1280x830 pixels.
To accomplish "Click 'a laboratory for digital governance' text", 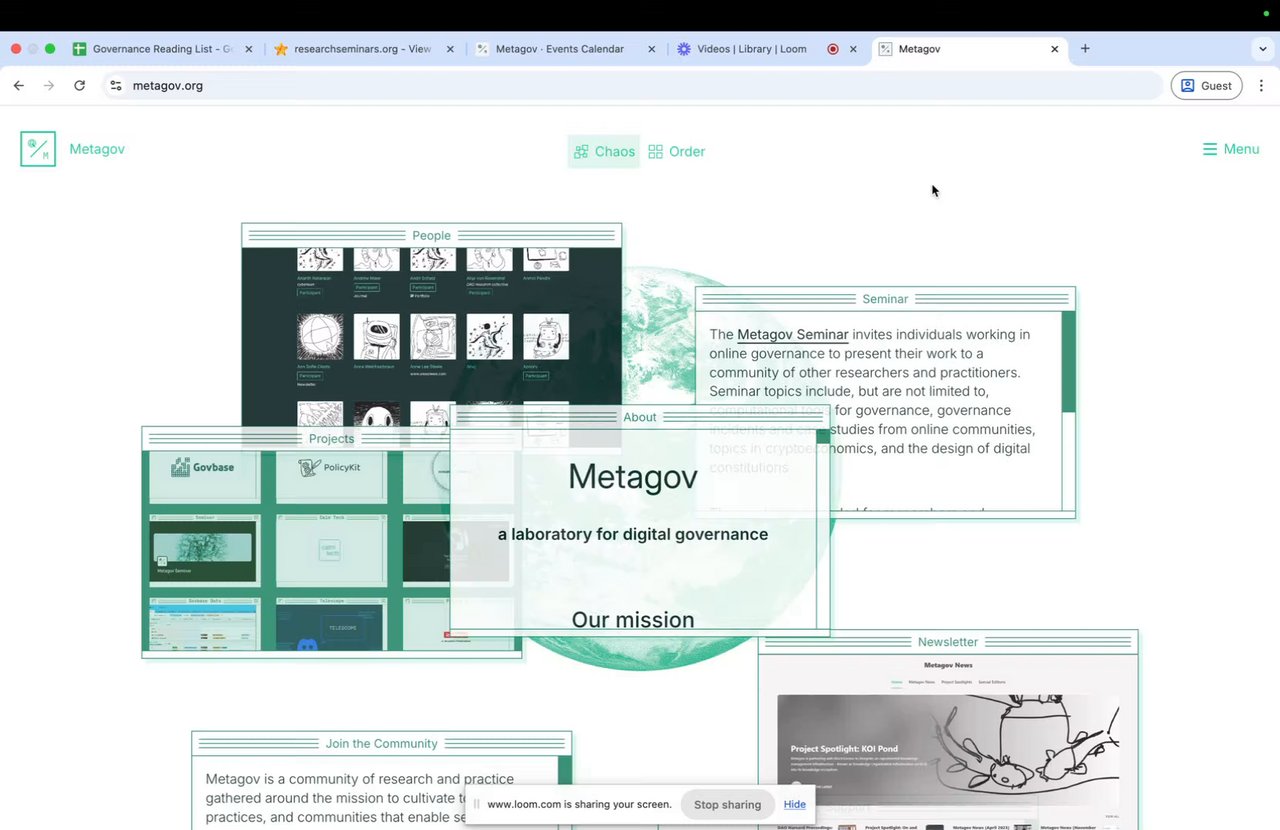I will tap(633, 534).
